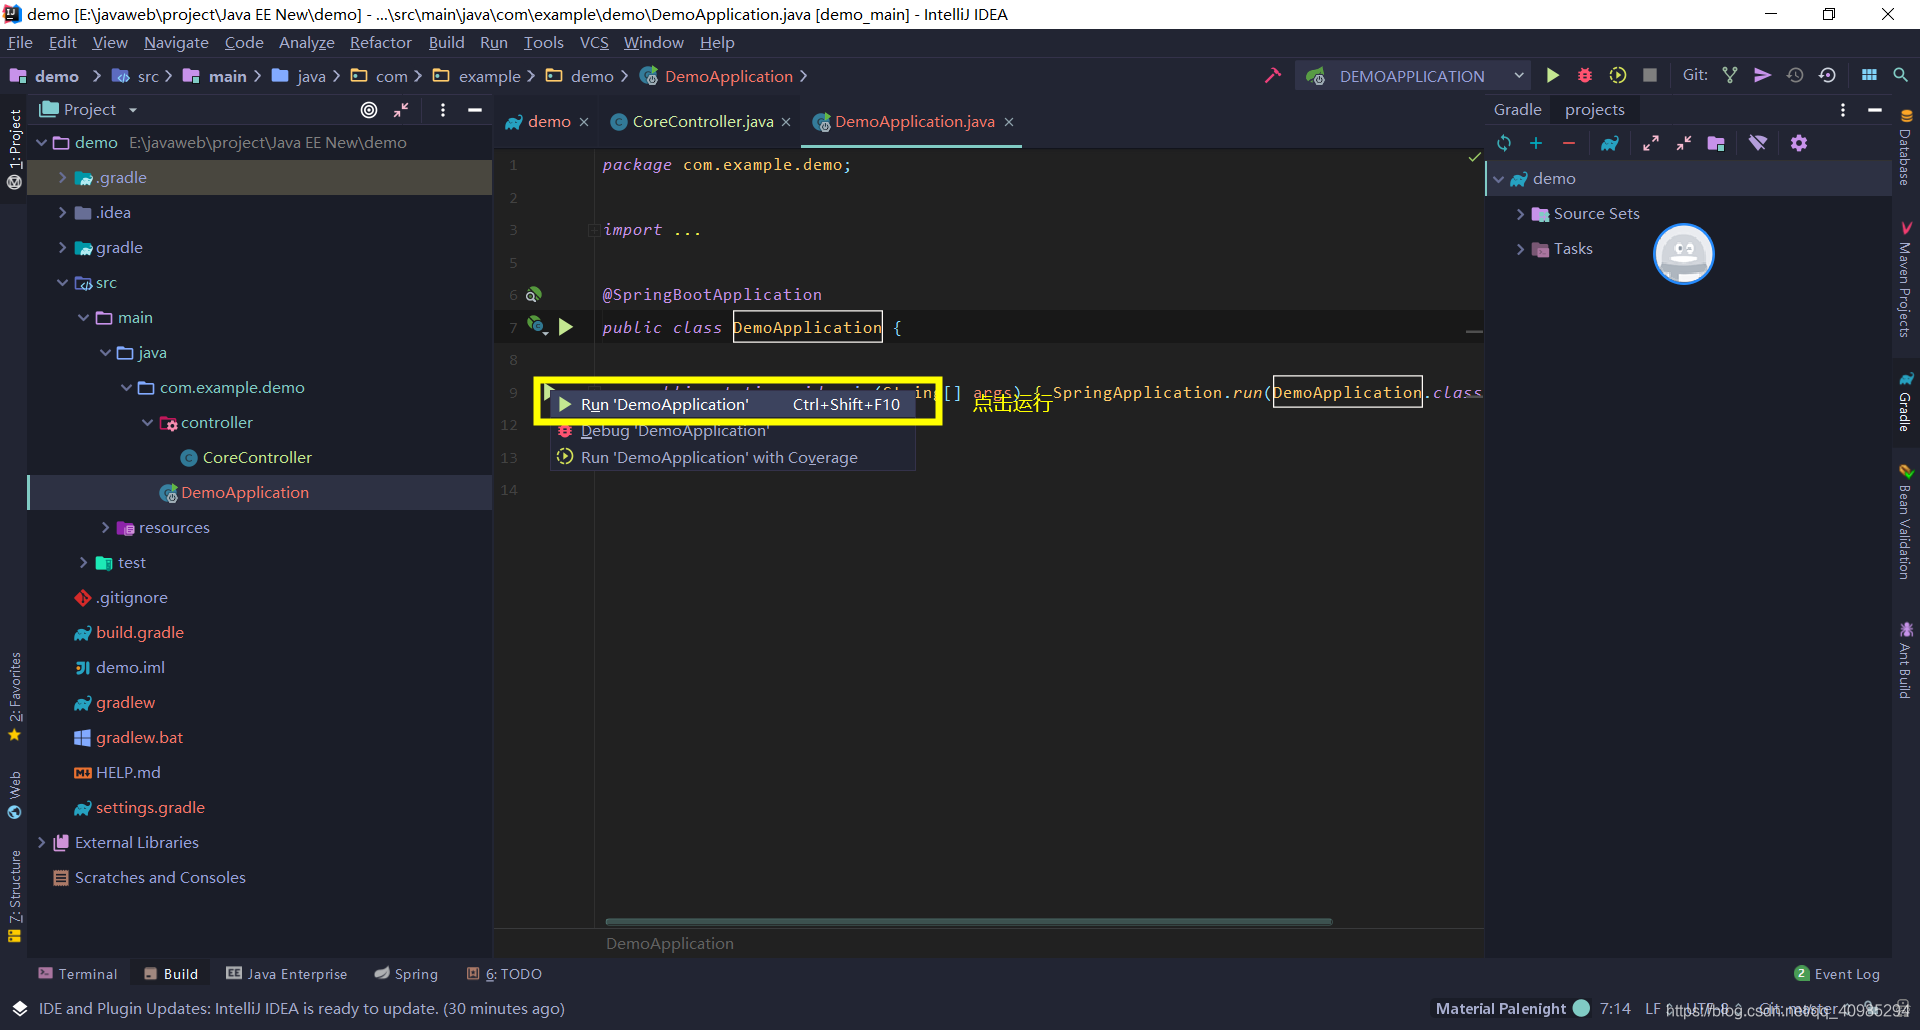
Task: Refresh all Gradle projects icon
Action: click(1504, 144)
